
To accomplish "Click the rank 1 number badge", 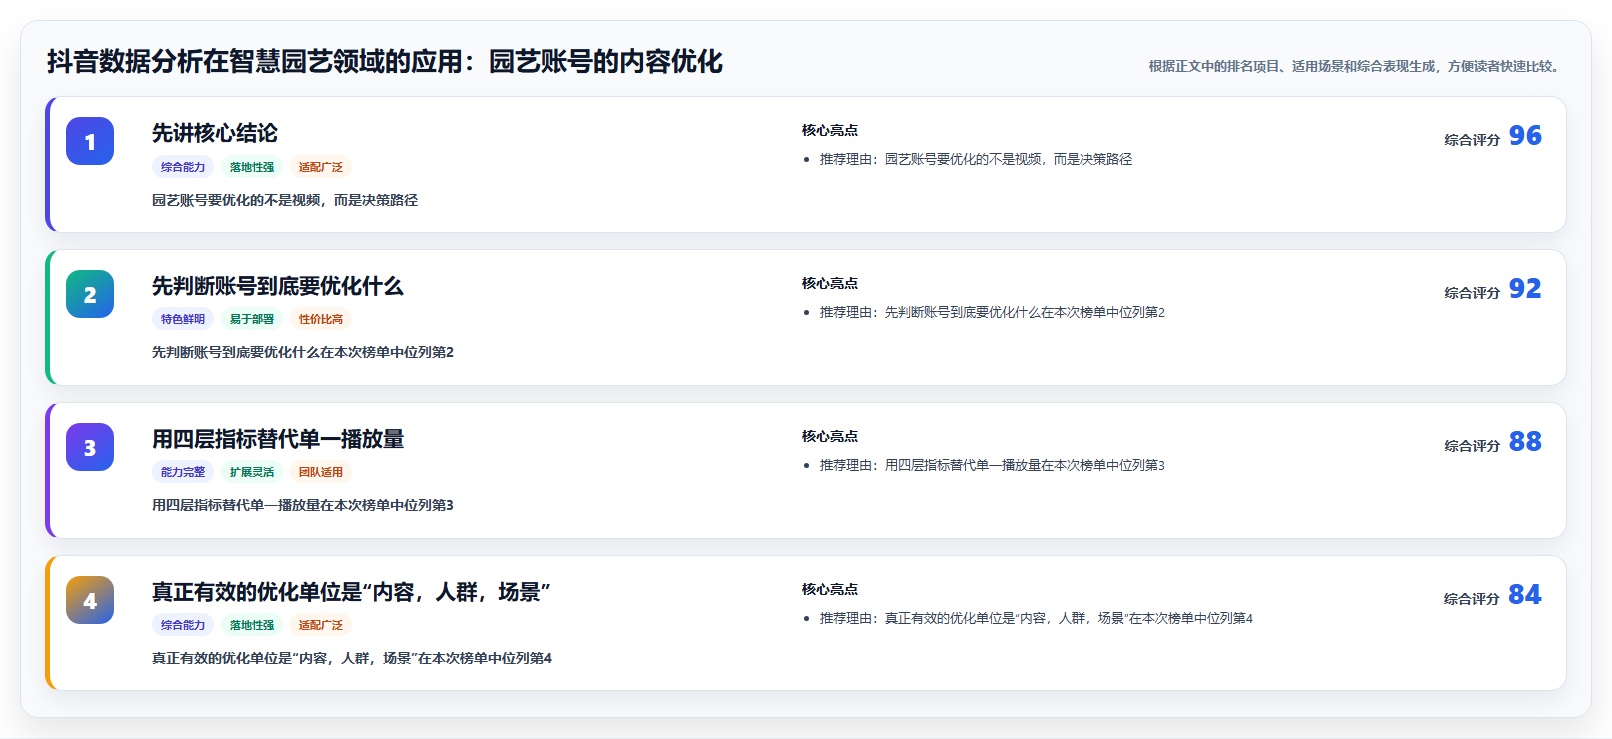I will (x=90, y=141).
